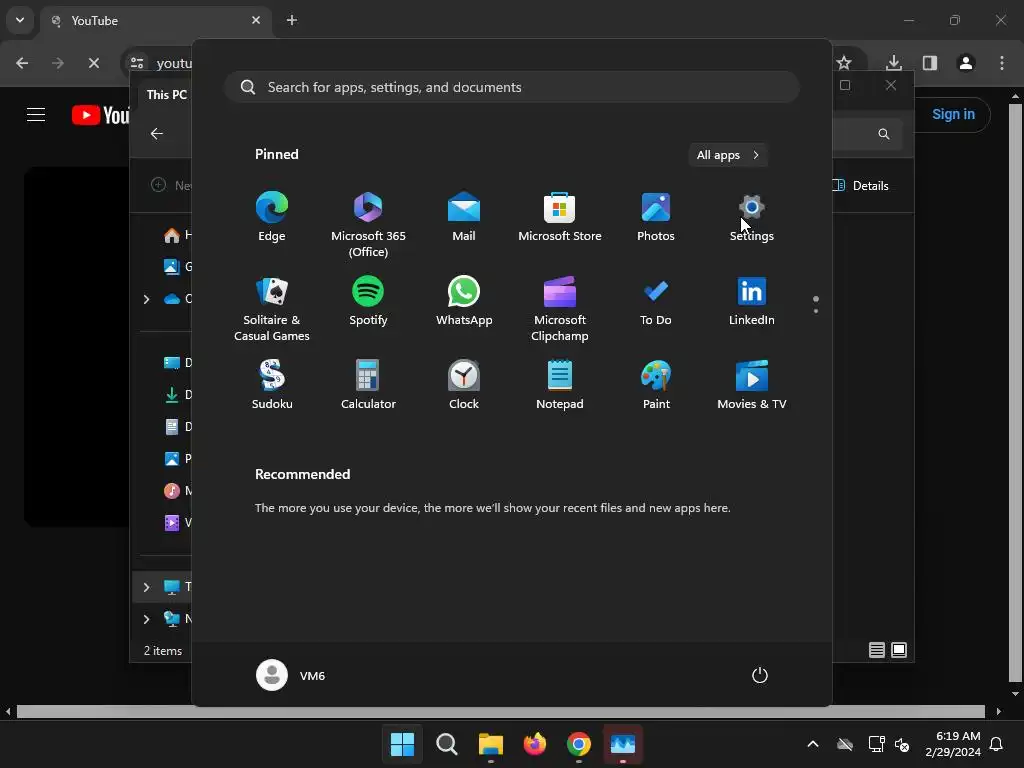Go back in File Explorer
This screenshot has height=768, width=1024.
(x=157, y=133)
